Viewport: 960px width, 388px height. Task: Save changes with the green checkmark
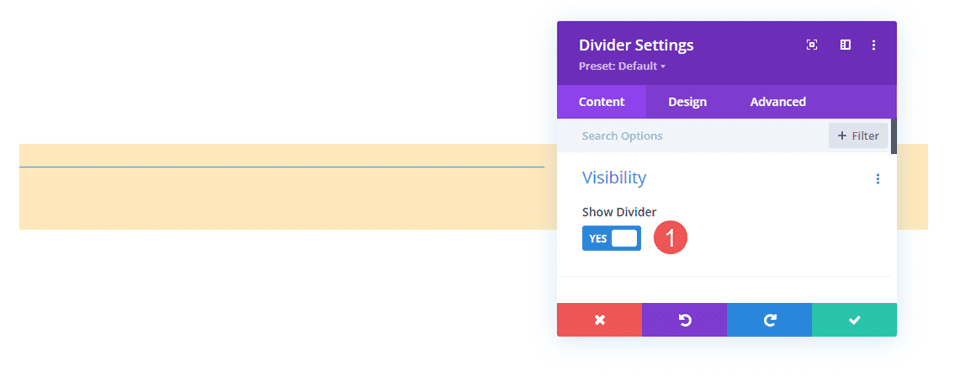click(x=854, y=319)
